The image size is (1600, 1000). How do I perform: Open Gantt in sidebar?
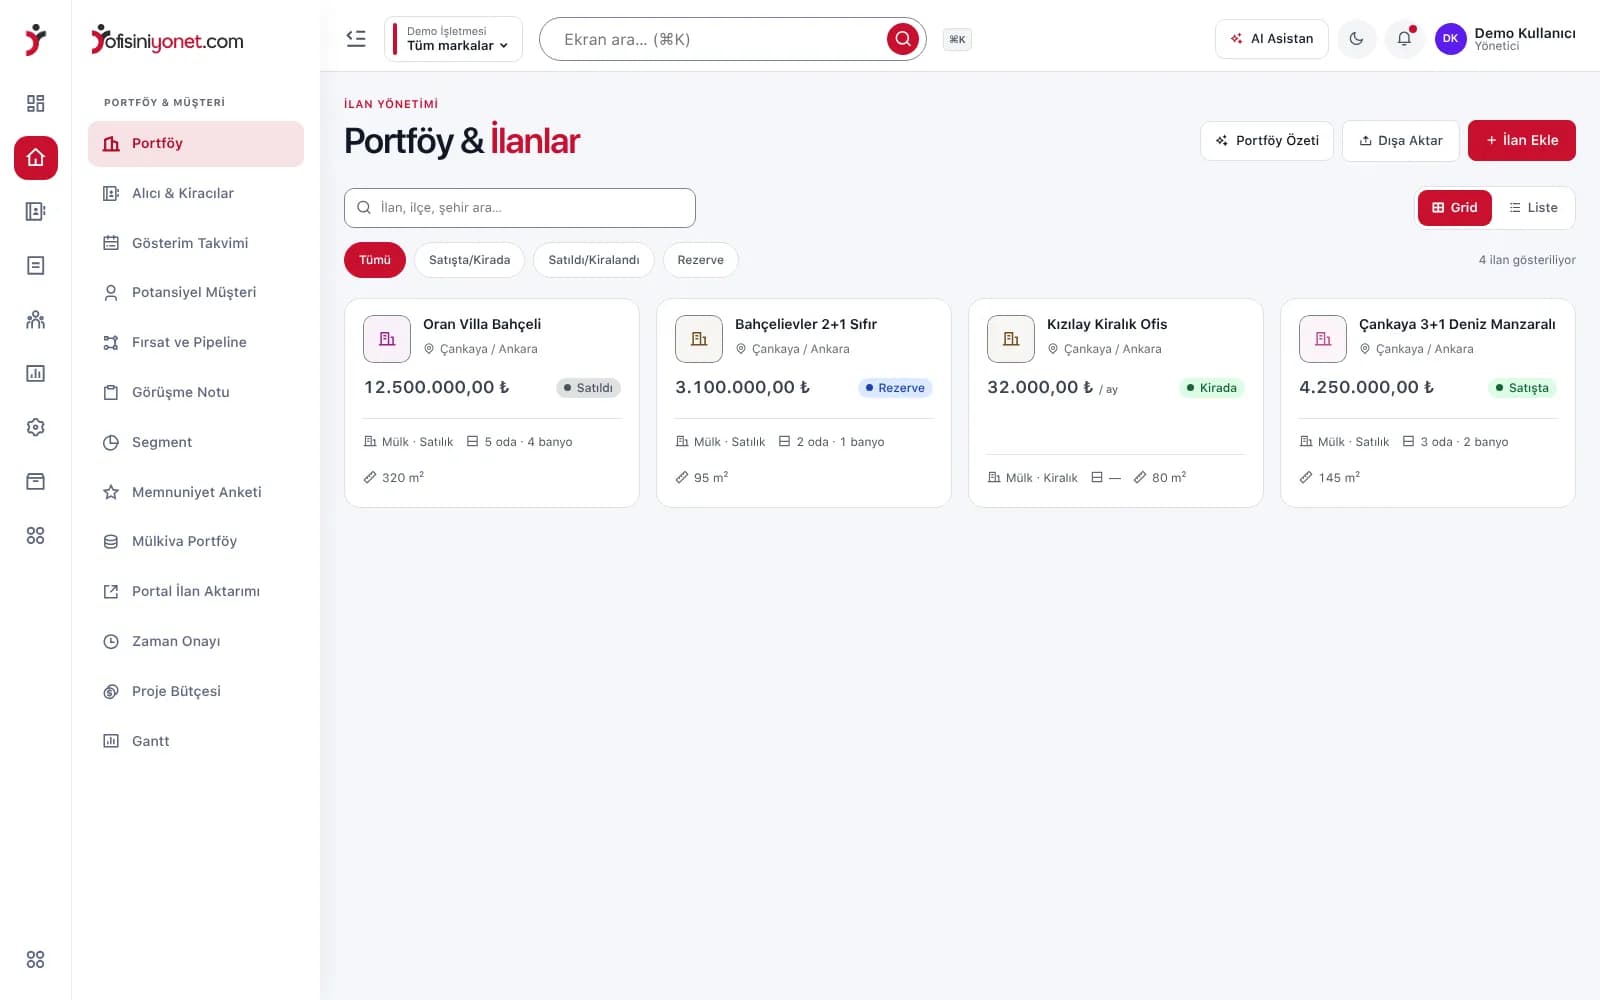pos(196,741)
